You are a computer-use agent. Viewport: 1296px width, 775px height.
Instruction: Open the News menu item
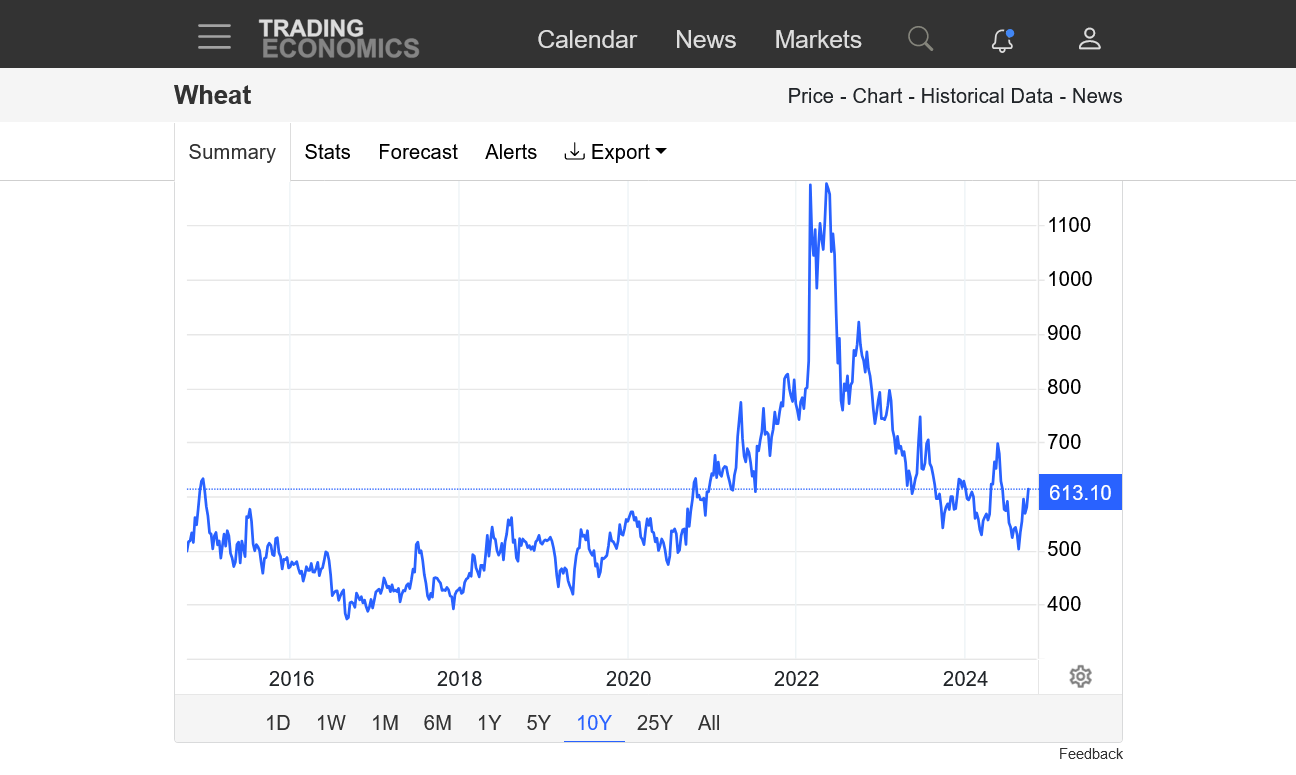pos(706,39)
